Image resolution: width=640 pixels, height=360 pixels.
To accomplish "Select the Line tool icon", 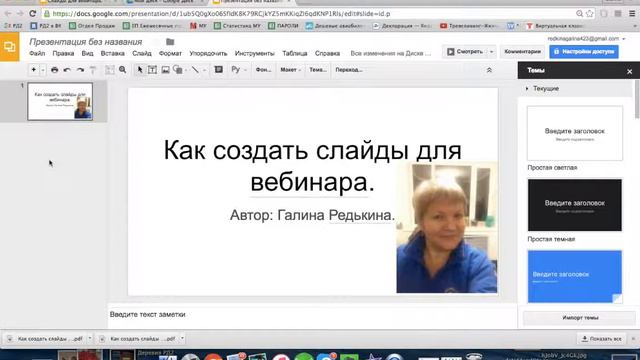I will coord(195,70).
